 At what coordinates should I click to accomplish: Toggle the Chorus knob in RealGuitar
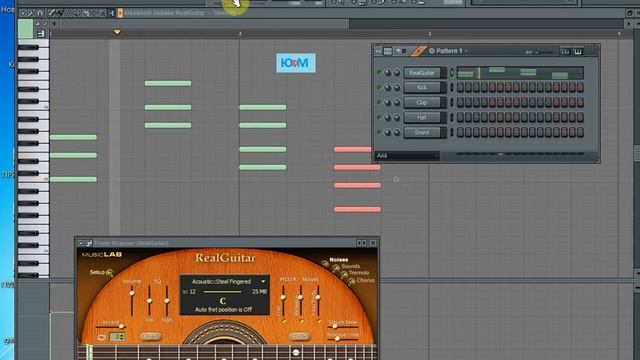pyautogui.click(x=352, y=281)
